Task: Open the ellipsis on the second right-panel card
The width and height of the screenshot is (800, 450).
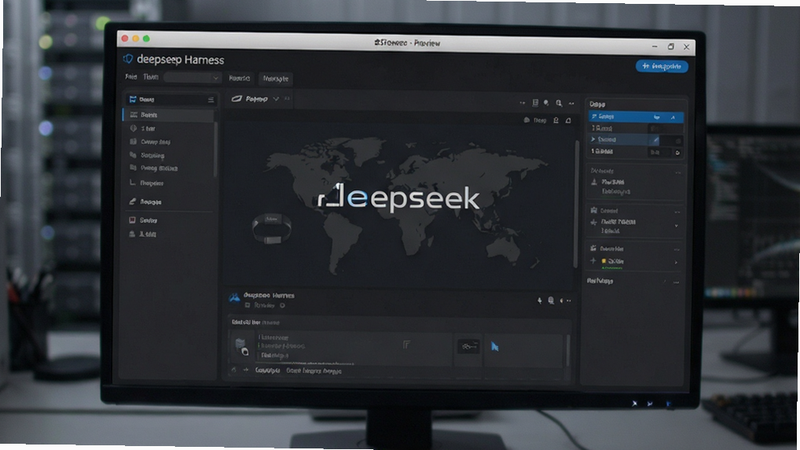Action: [677, 212]
